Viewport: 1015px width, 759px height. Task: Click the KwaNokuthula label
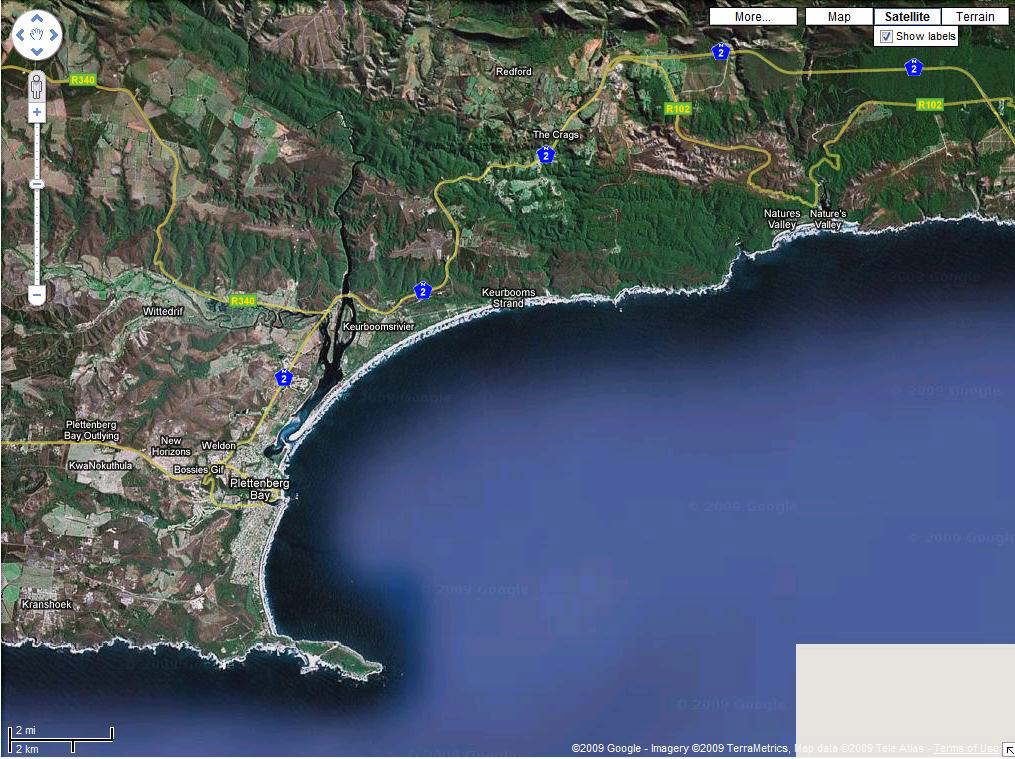(x=100, y=465)
